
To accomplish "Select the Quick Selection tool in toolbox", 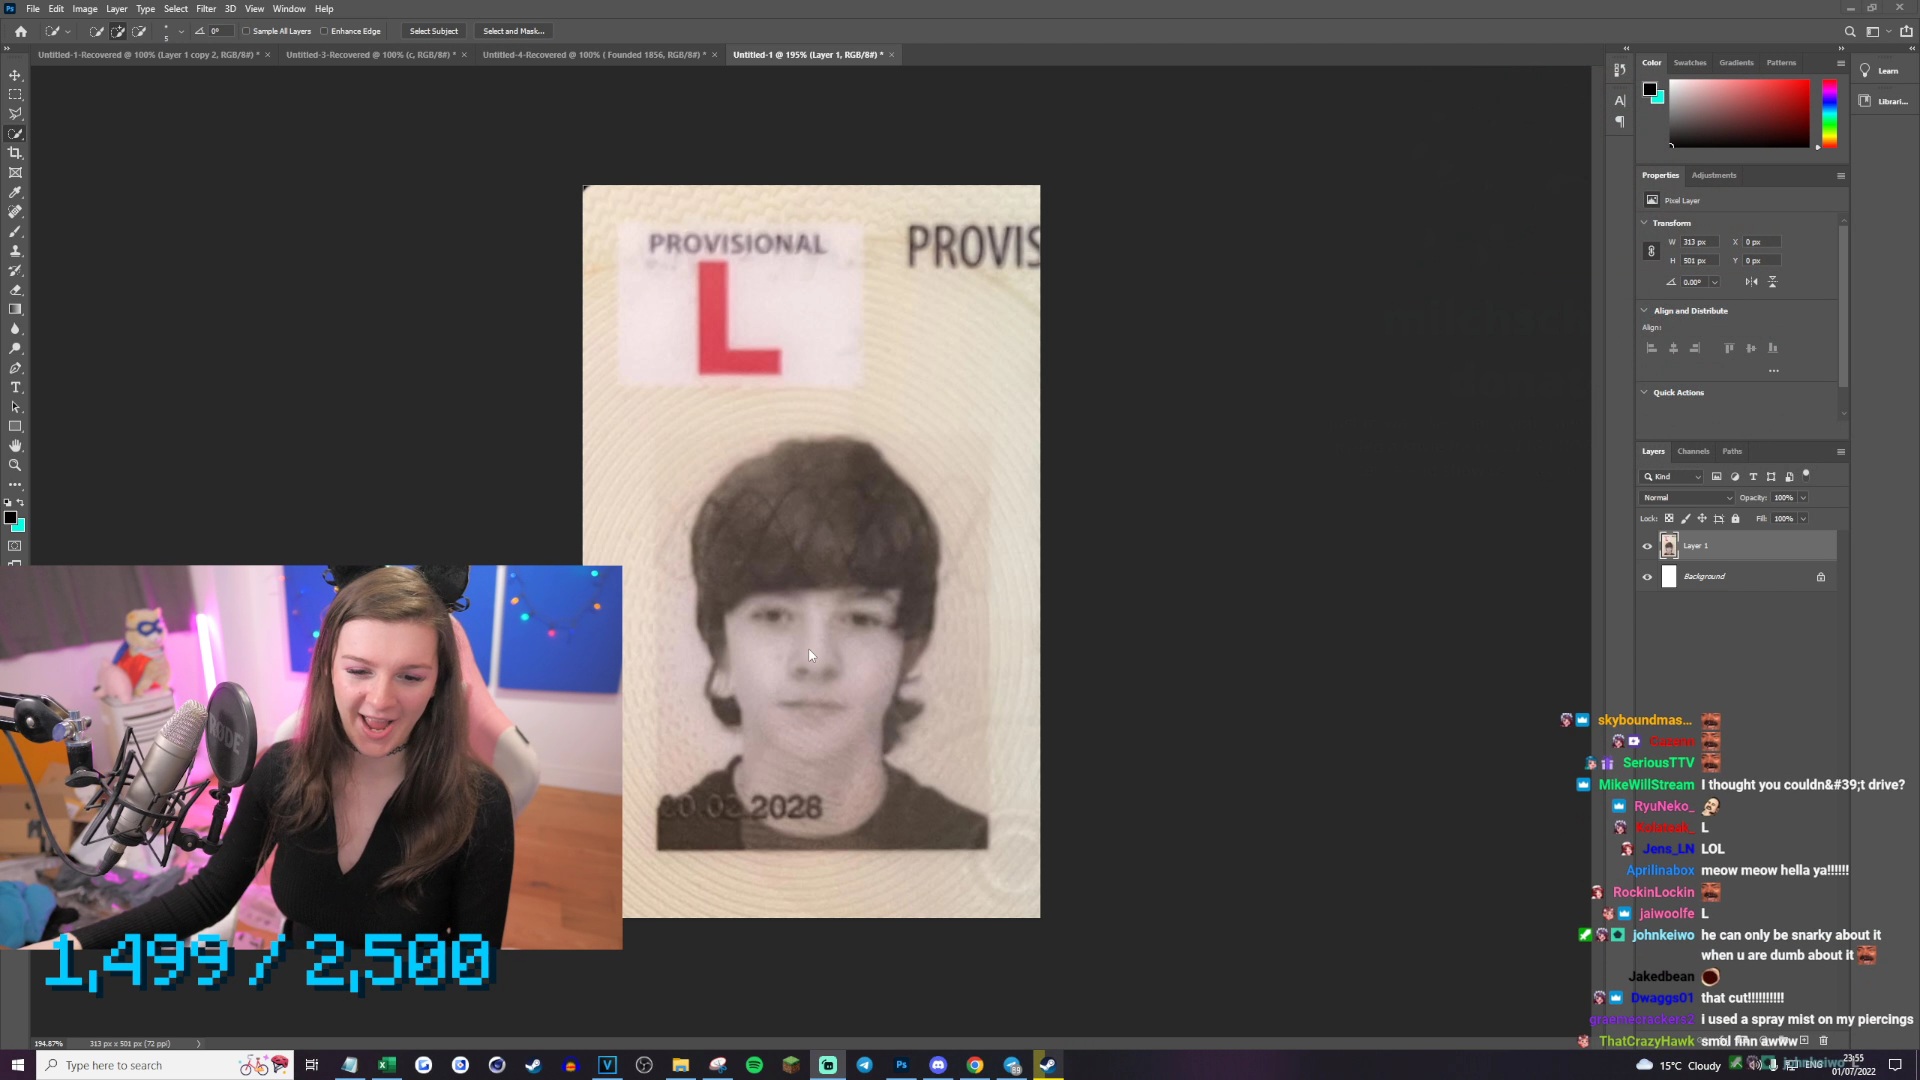I will [x=15, y=134].
